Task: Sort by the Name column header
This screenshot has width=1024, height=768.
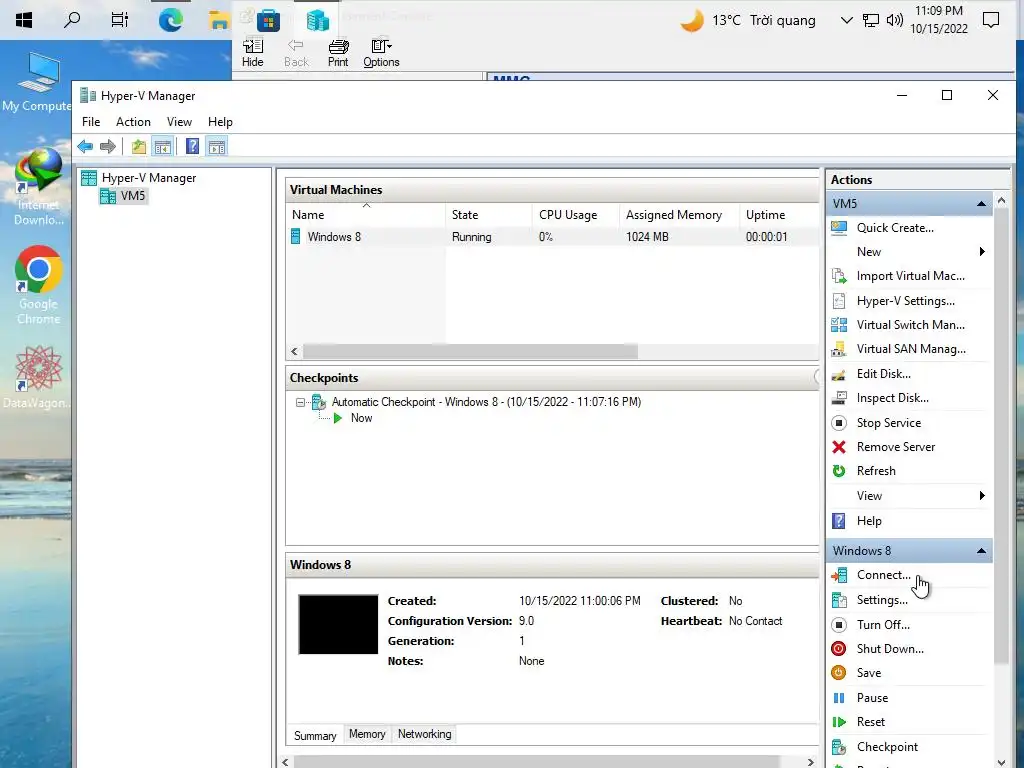Action: (x=366, y=215)
